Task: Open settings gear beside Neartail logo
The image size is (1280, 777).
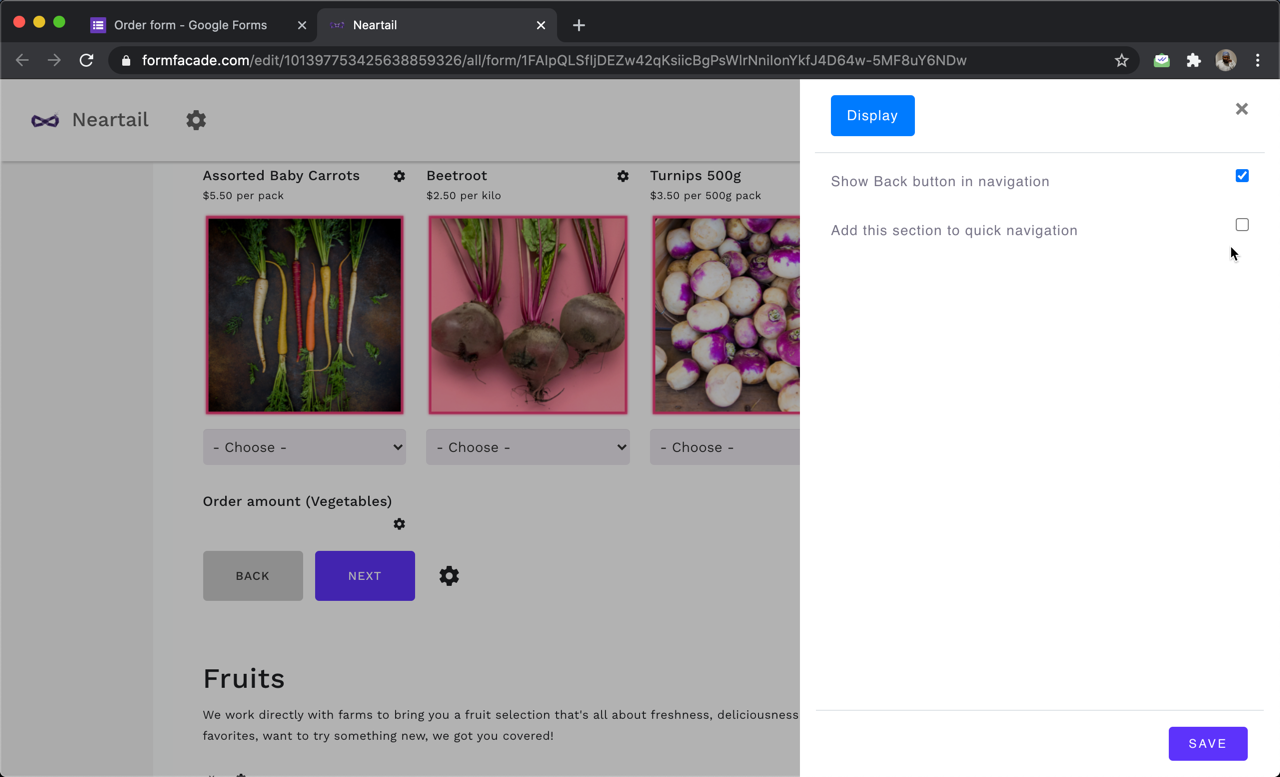Action: (196, 120)
